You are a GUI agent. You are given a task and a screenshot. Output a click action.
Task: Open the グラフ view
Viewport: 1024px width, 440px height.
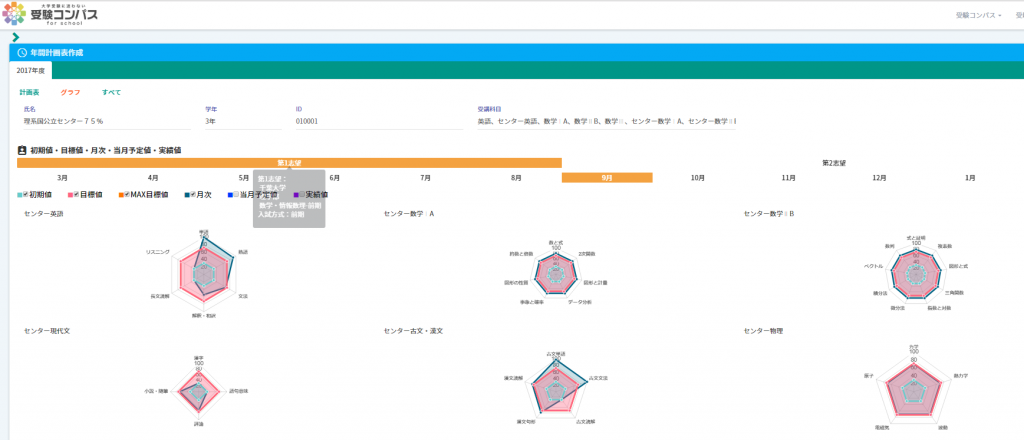70,92
